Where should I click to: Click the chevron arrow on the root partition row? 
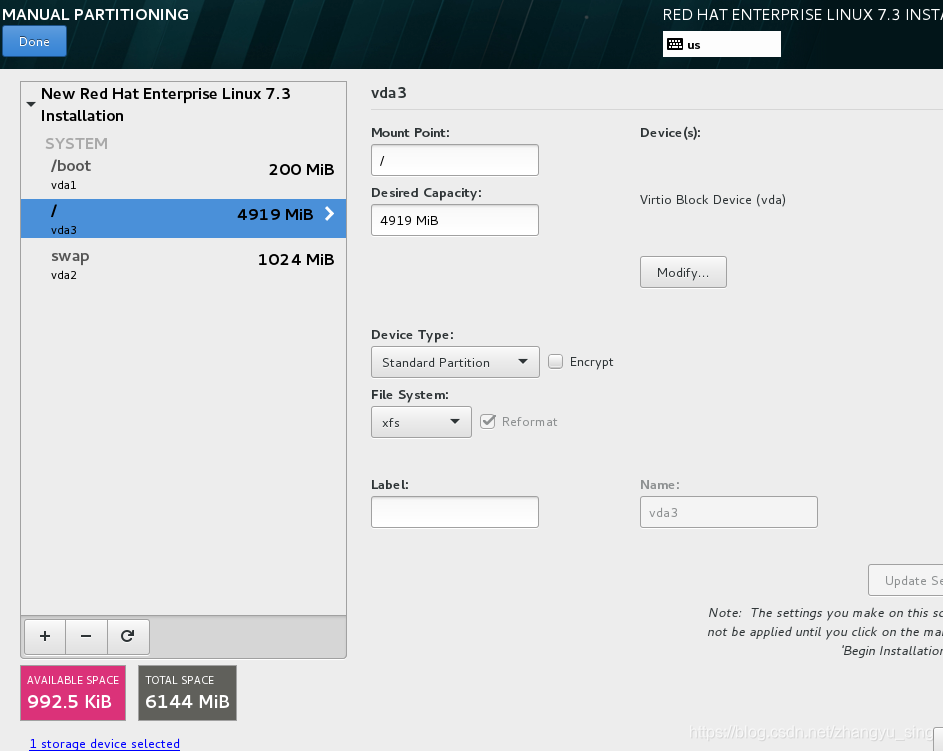coord(329,213)
